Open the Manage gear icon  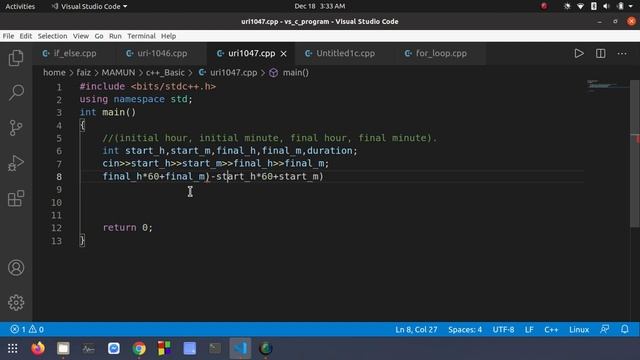[x=16, y=302]
